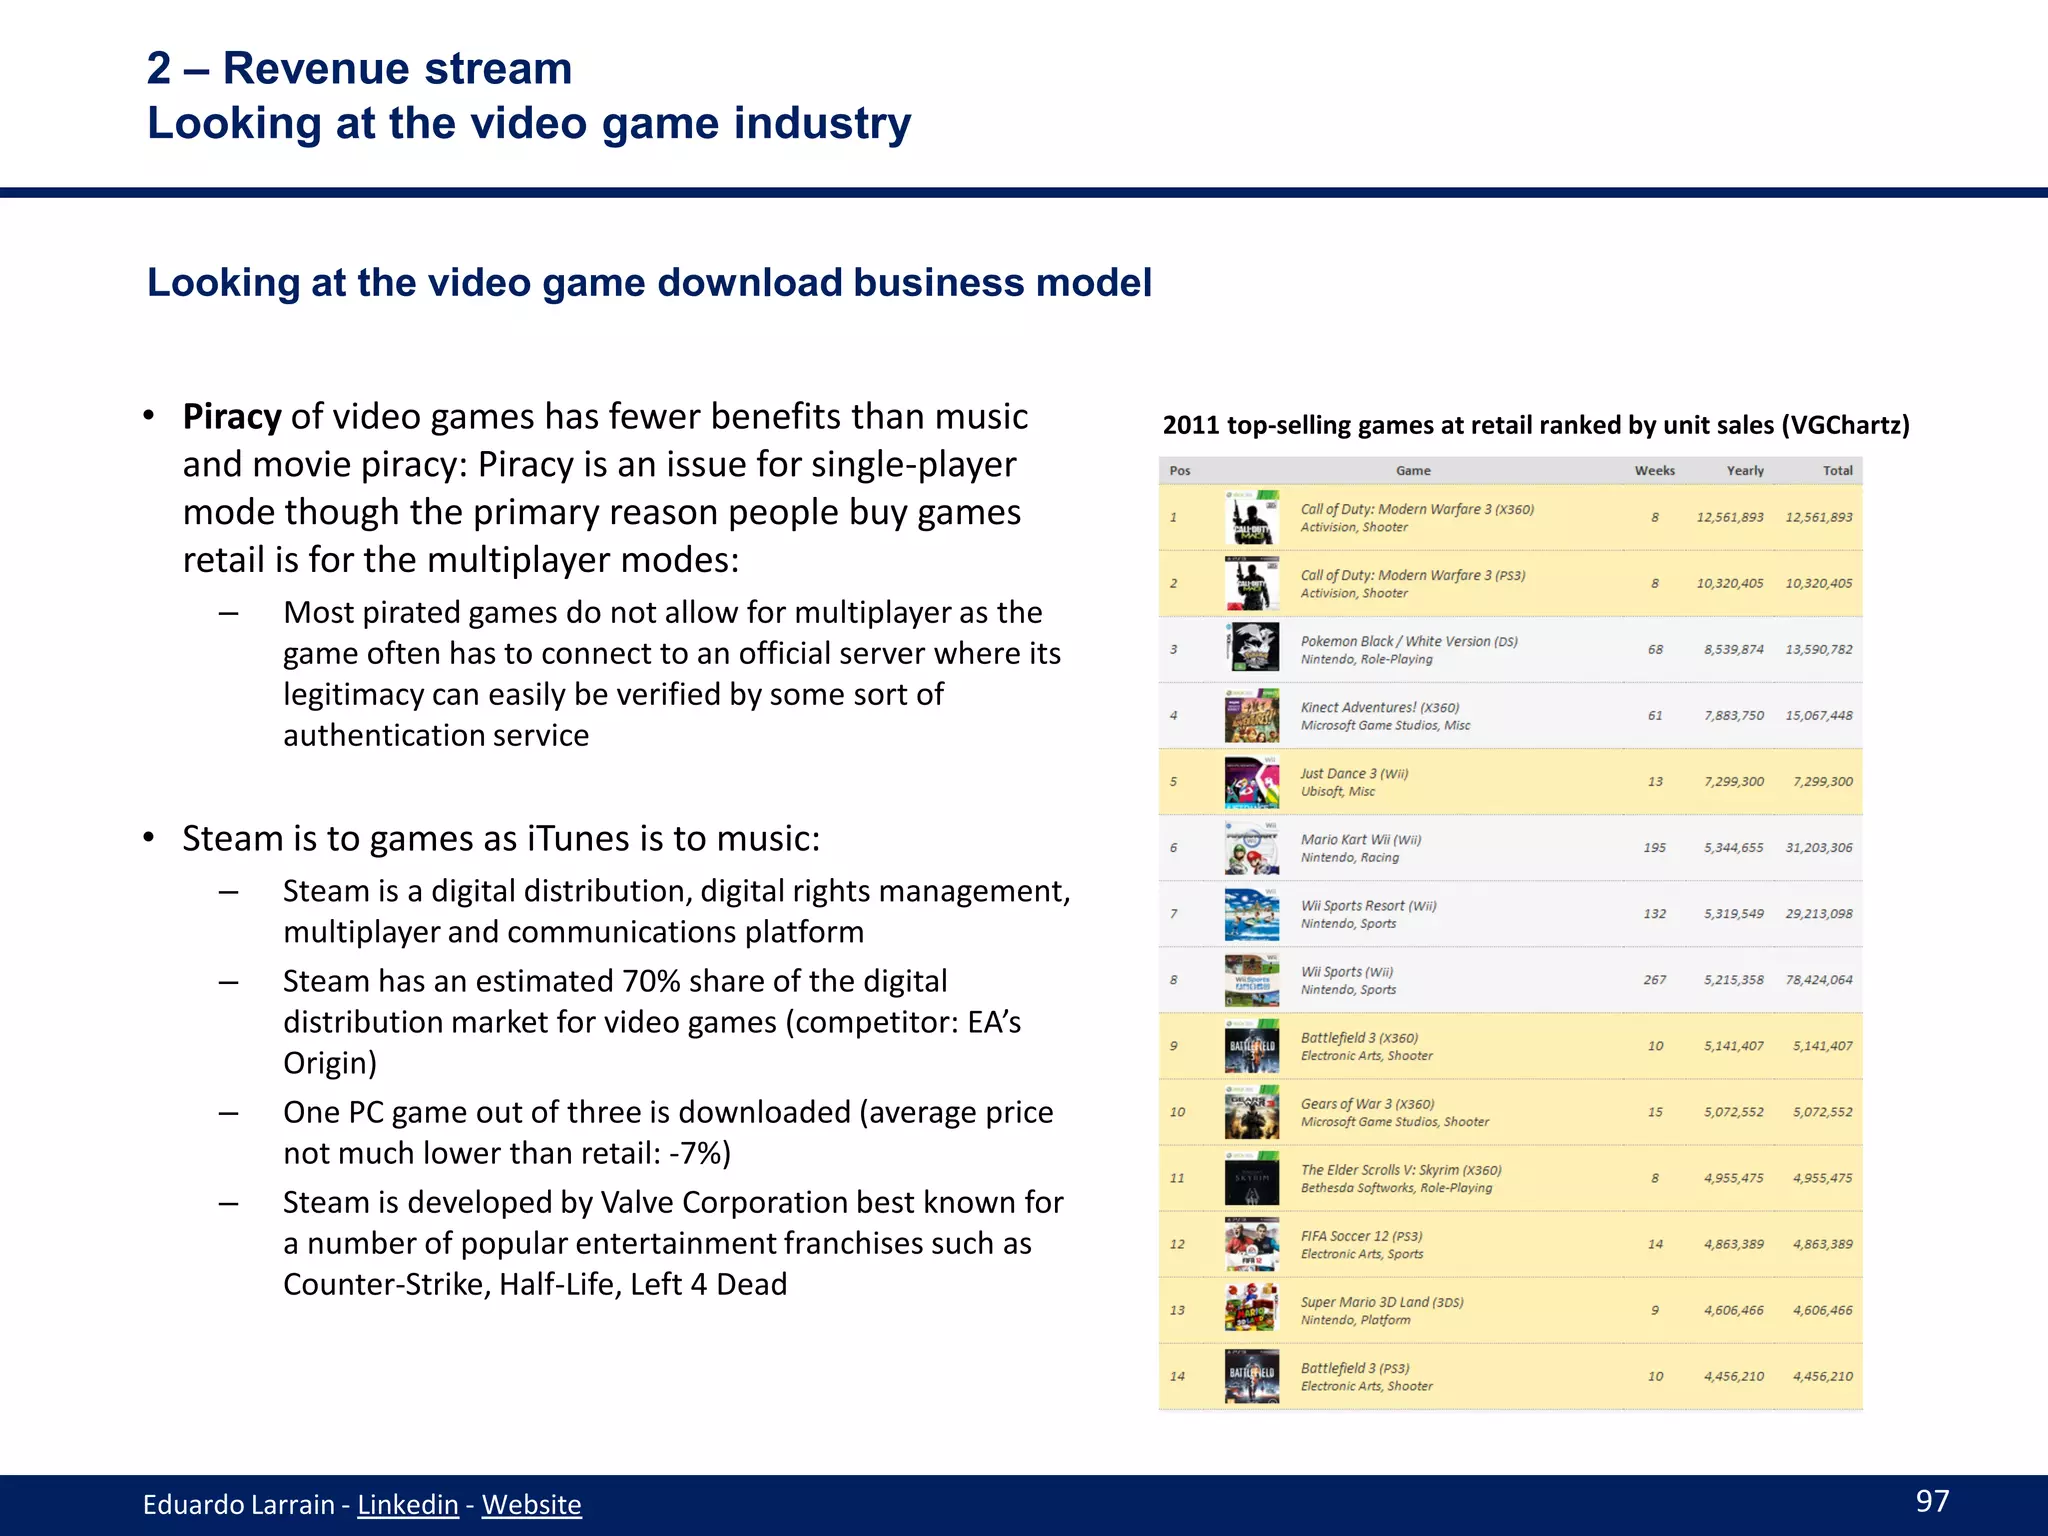Screen dimensions: 2048x1536
Task: Click bullet 'Steam is to games as iTunes is to music'
Action: 501,838
